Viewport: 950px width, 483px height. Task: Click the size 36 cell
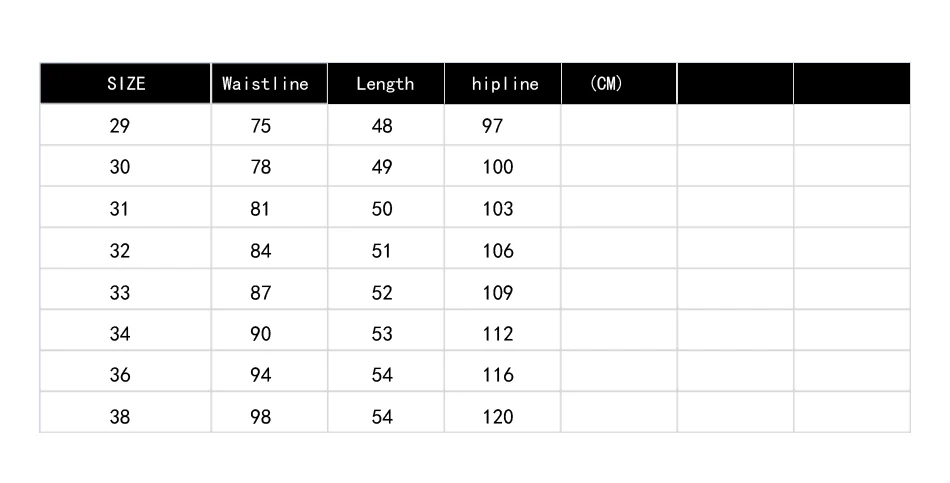120,375
